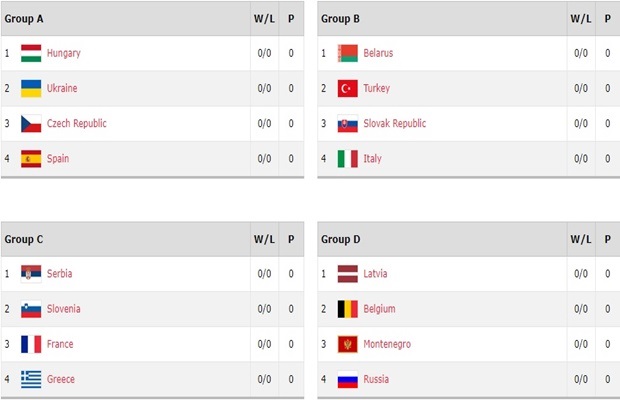This screenshot has width=620, height=400.
Task: Click the Italy flag icon
Action: [x=348, y=158]
